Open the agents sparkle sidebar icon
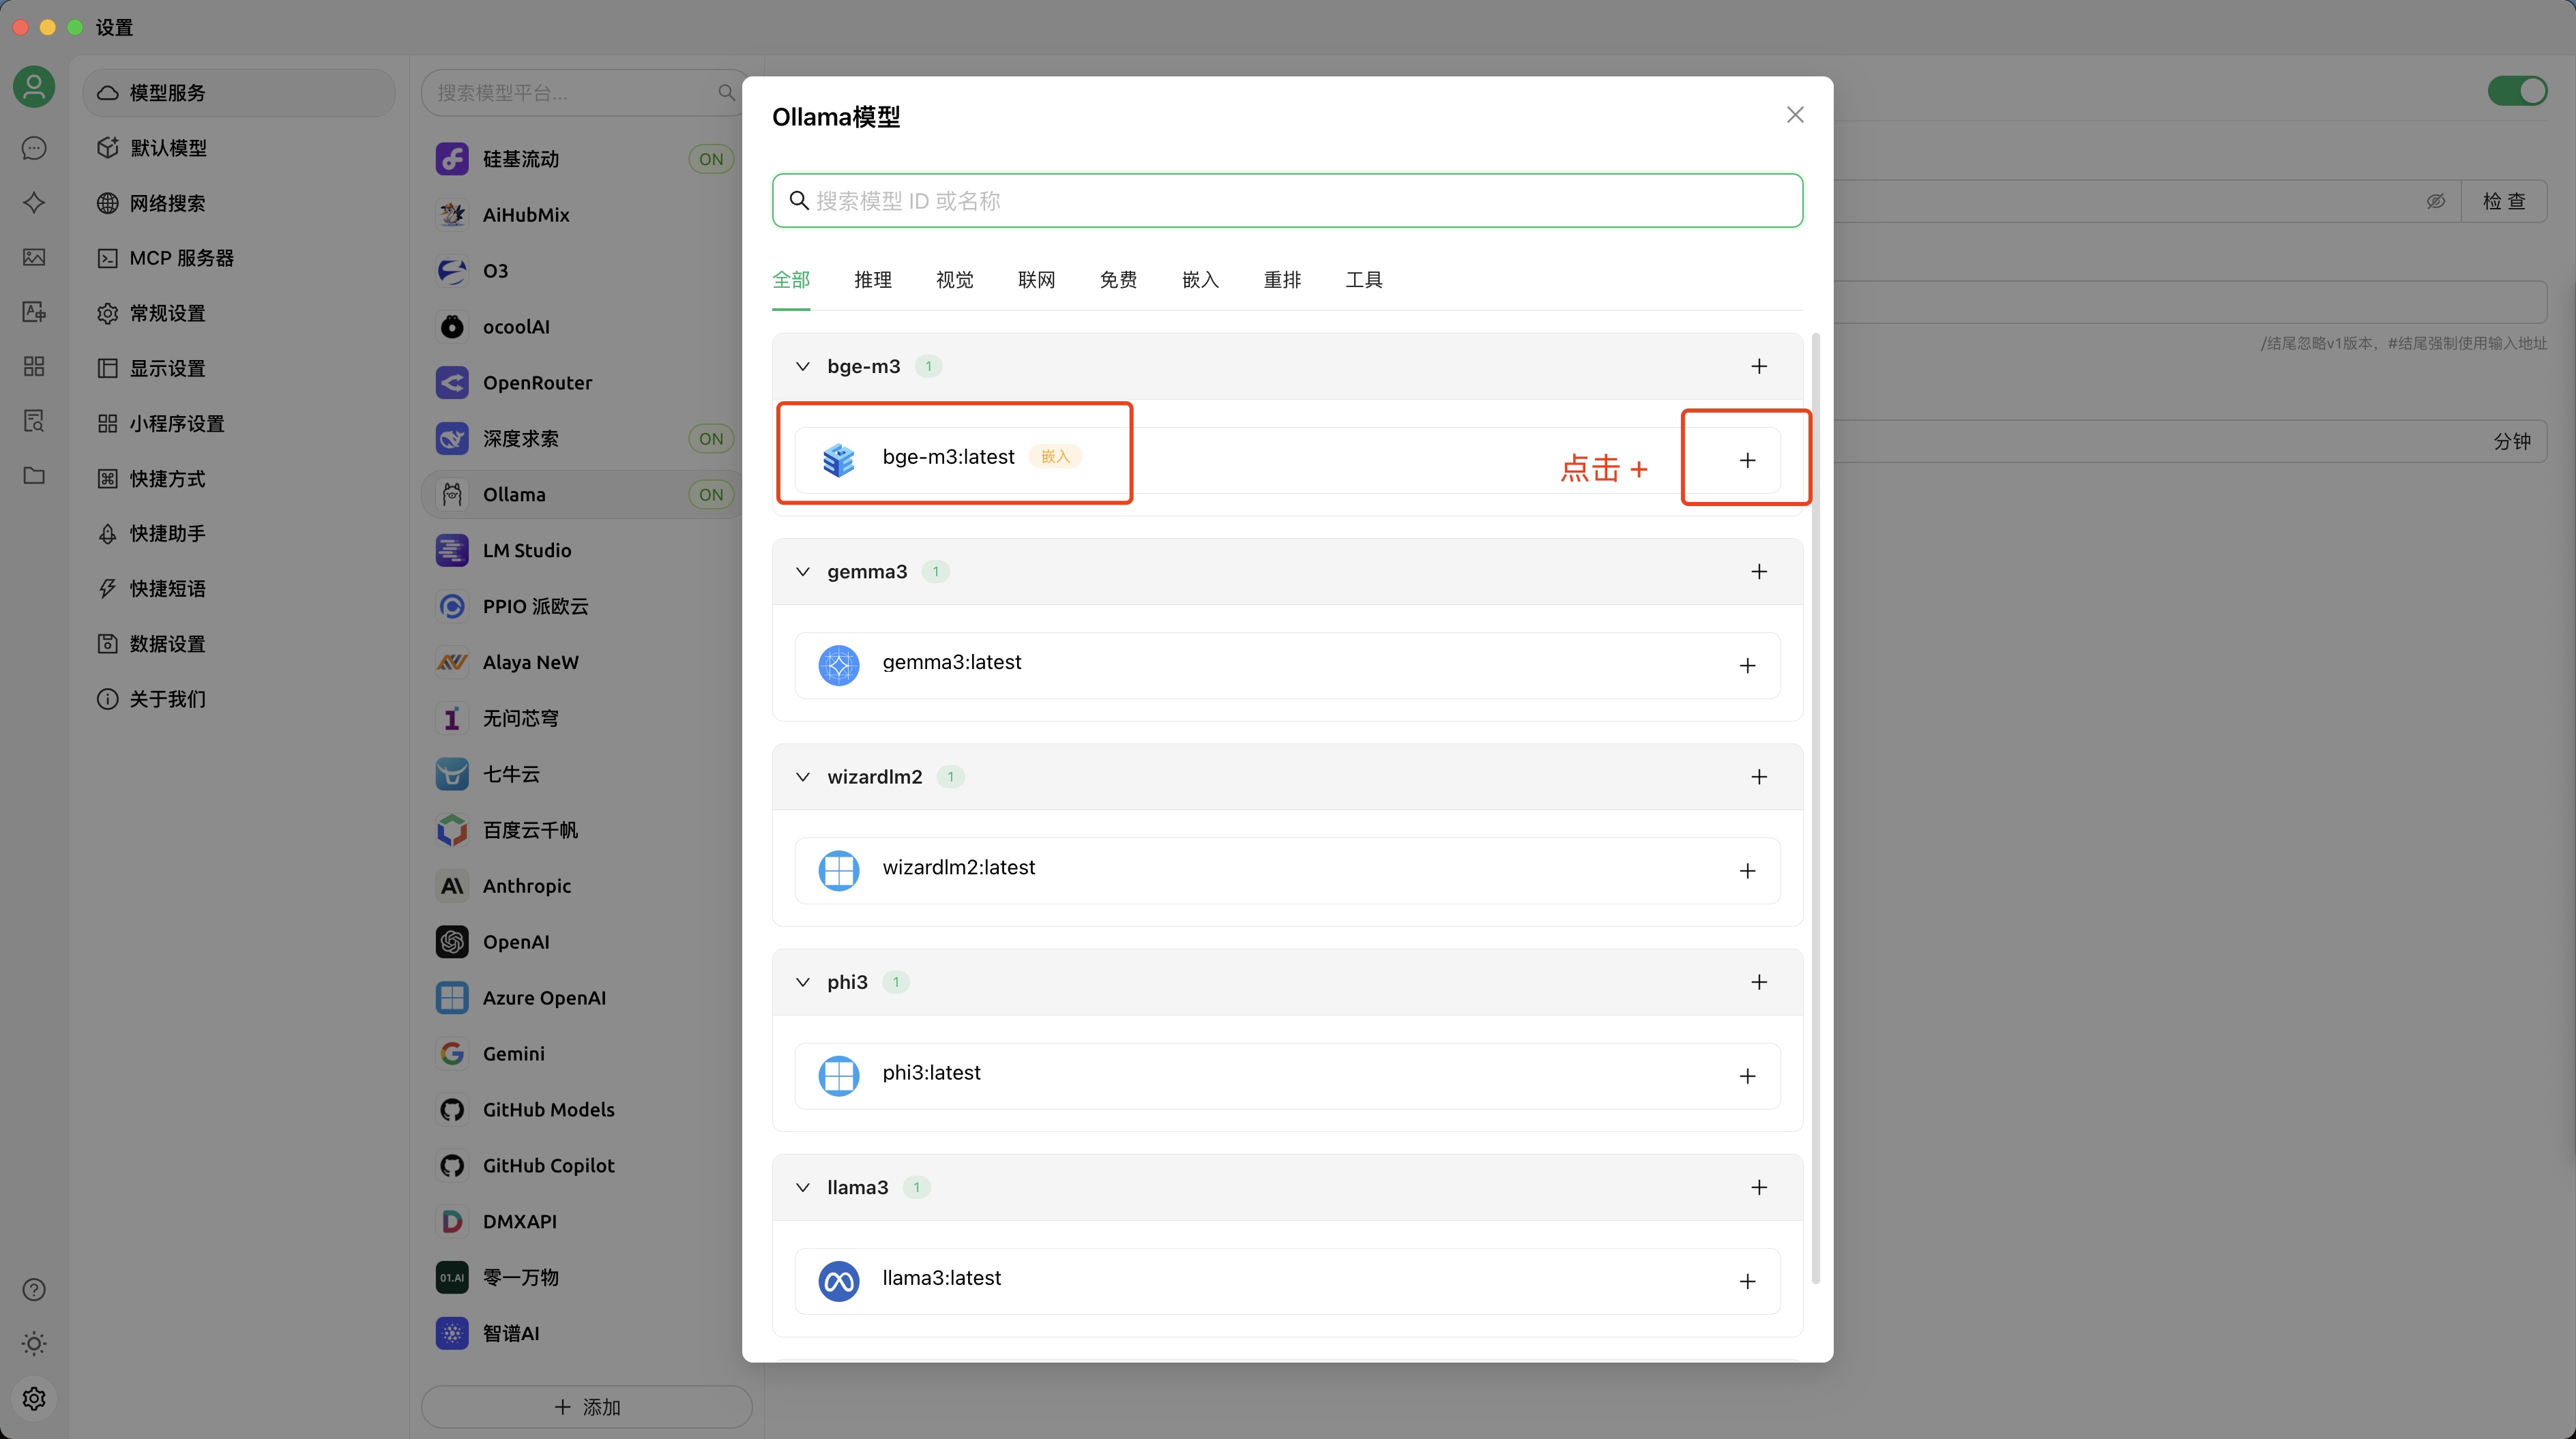The width and height of the screenshot is (2576, 1439). [x=34, y=203]
